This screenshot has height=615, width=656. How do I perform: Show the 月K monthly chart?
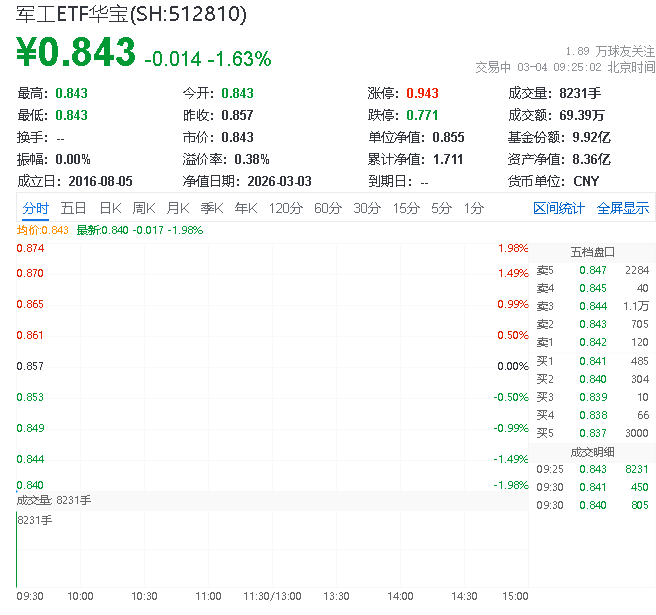click(x=177, y=208)
